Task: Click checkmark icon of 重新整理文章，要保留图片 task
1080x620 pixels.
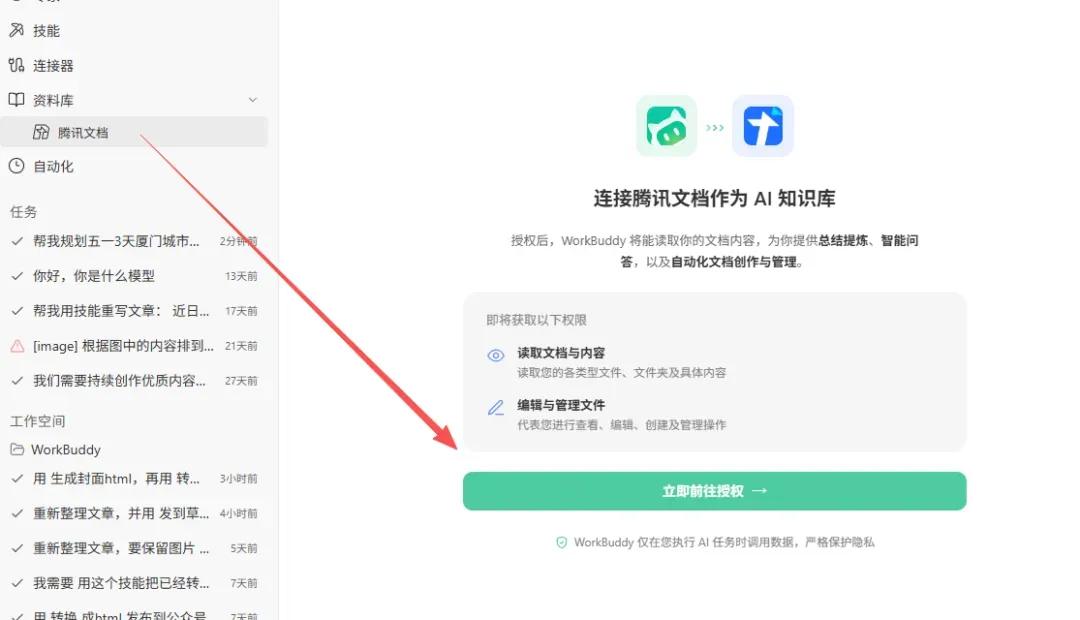Action: [x=17, y=548]
